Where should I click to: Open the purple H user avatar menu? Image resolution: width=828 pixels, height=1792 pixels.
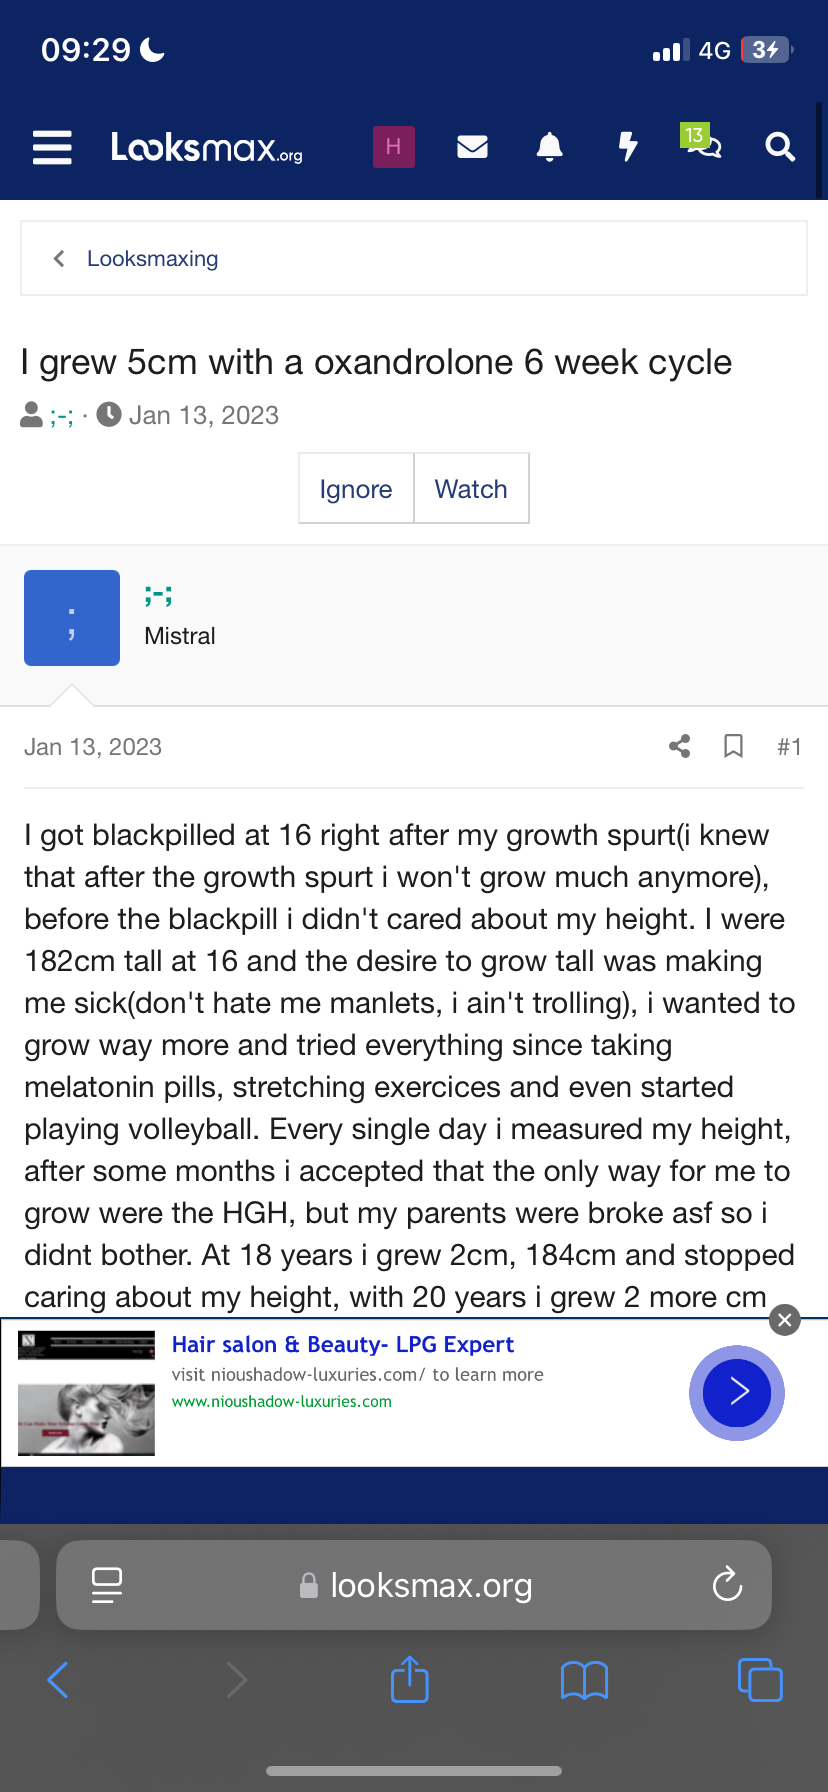click(x=394, y=147)
